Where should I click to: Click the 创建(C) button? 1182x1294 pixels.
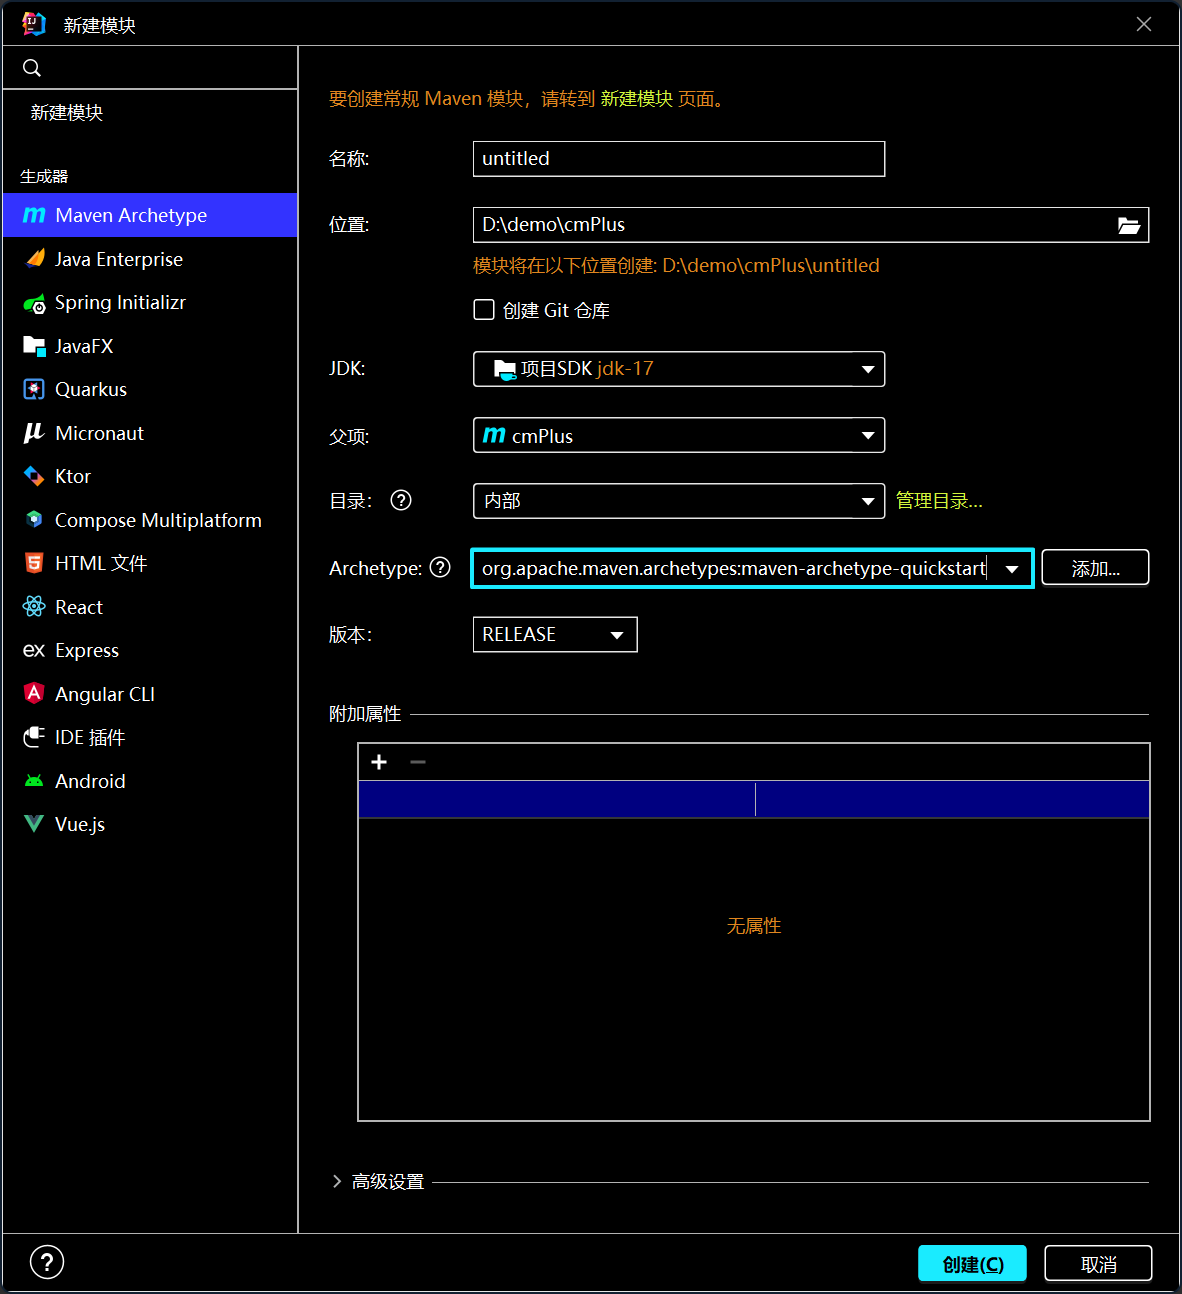pyautogui.click(x=973, y=1264)
